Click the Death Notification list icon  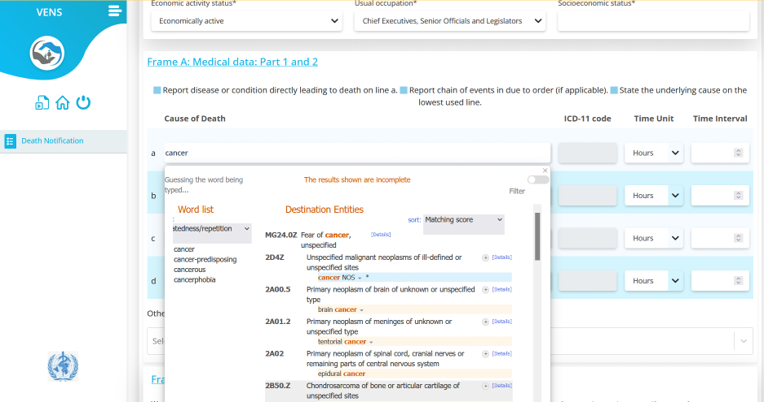tap(10, 141)
